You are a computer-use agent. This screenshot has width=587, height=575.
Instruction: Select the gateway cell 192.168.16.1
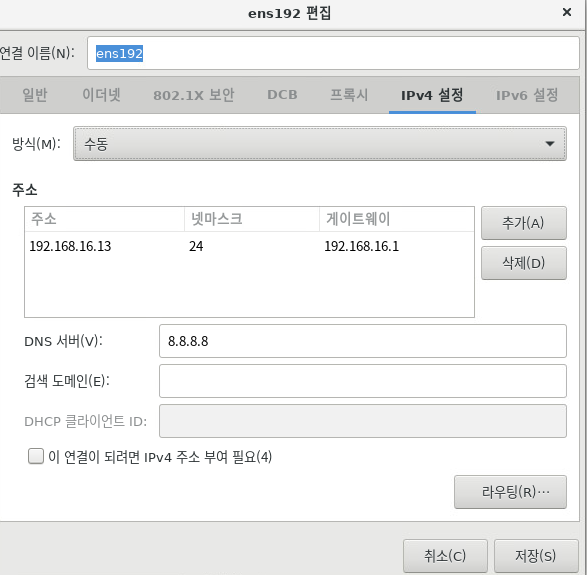point(362,246)
